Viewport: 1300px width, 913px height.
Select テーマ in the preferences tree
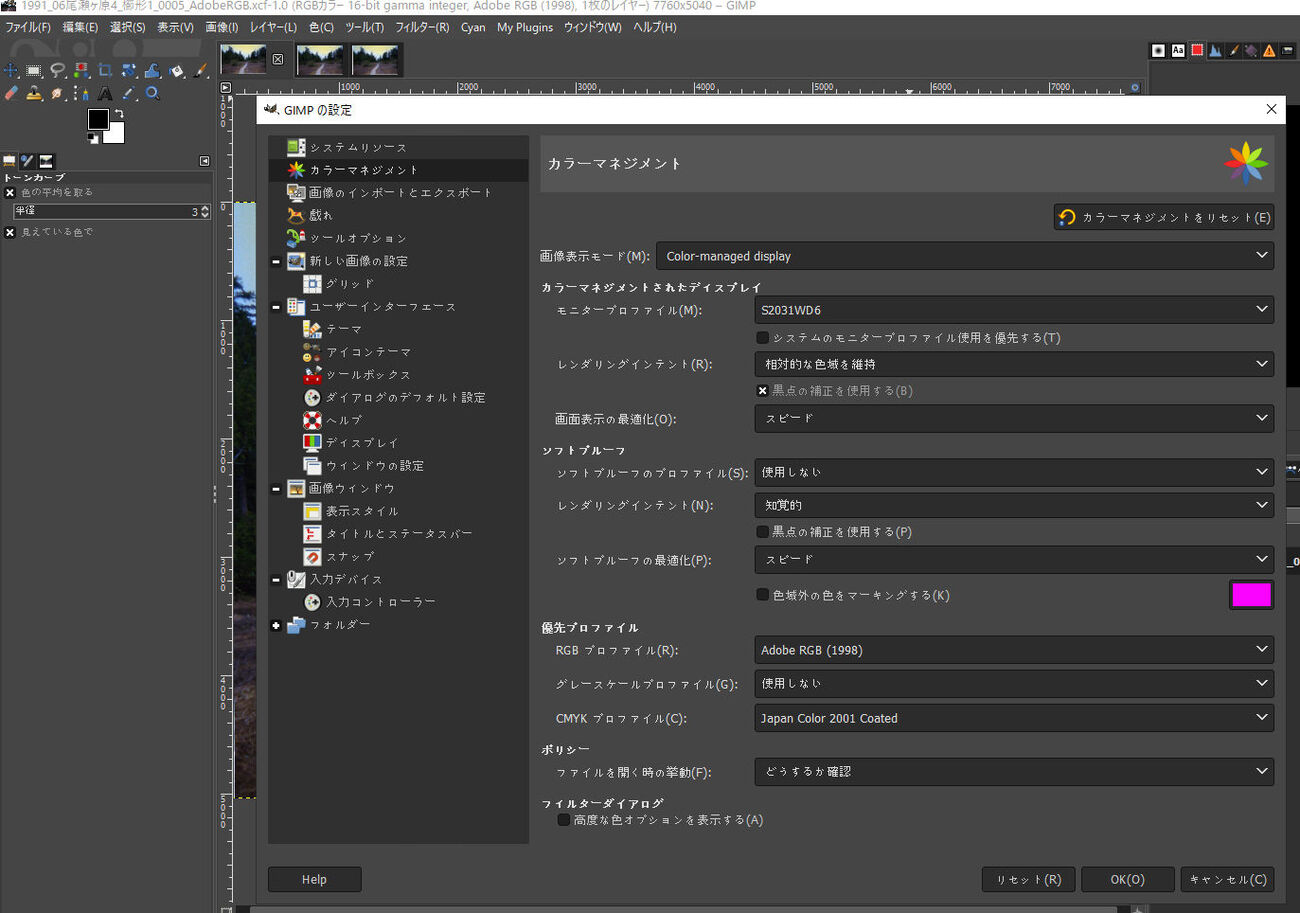344,329
